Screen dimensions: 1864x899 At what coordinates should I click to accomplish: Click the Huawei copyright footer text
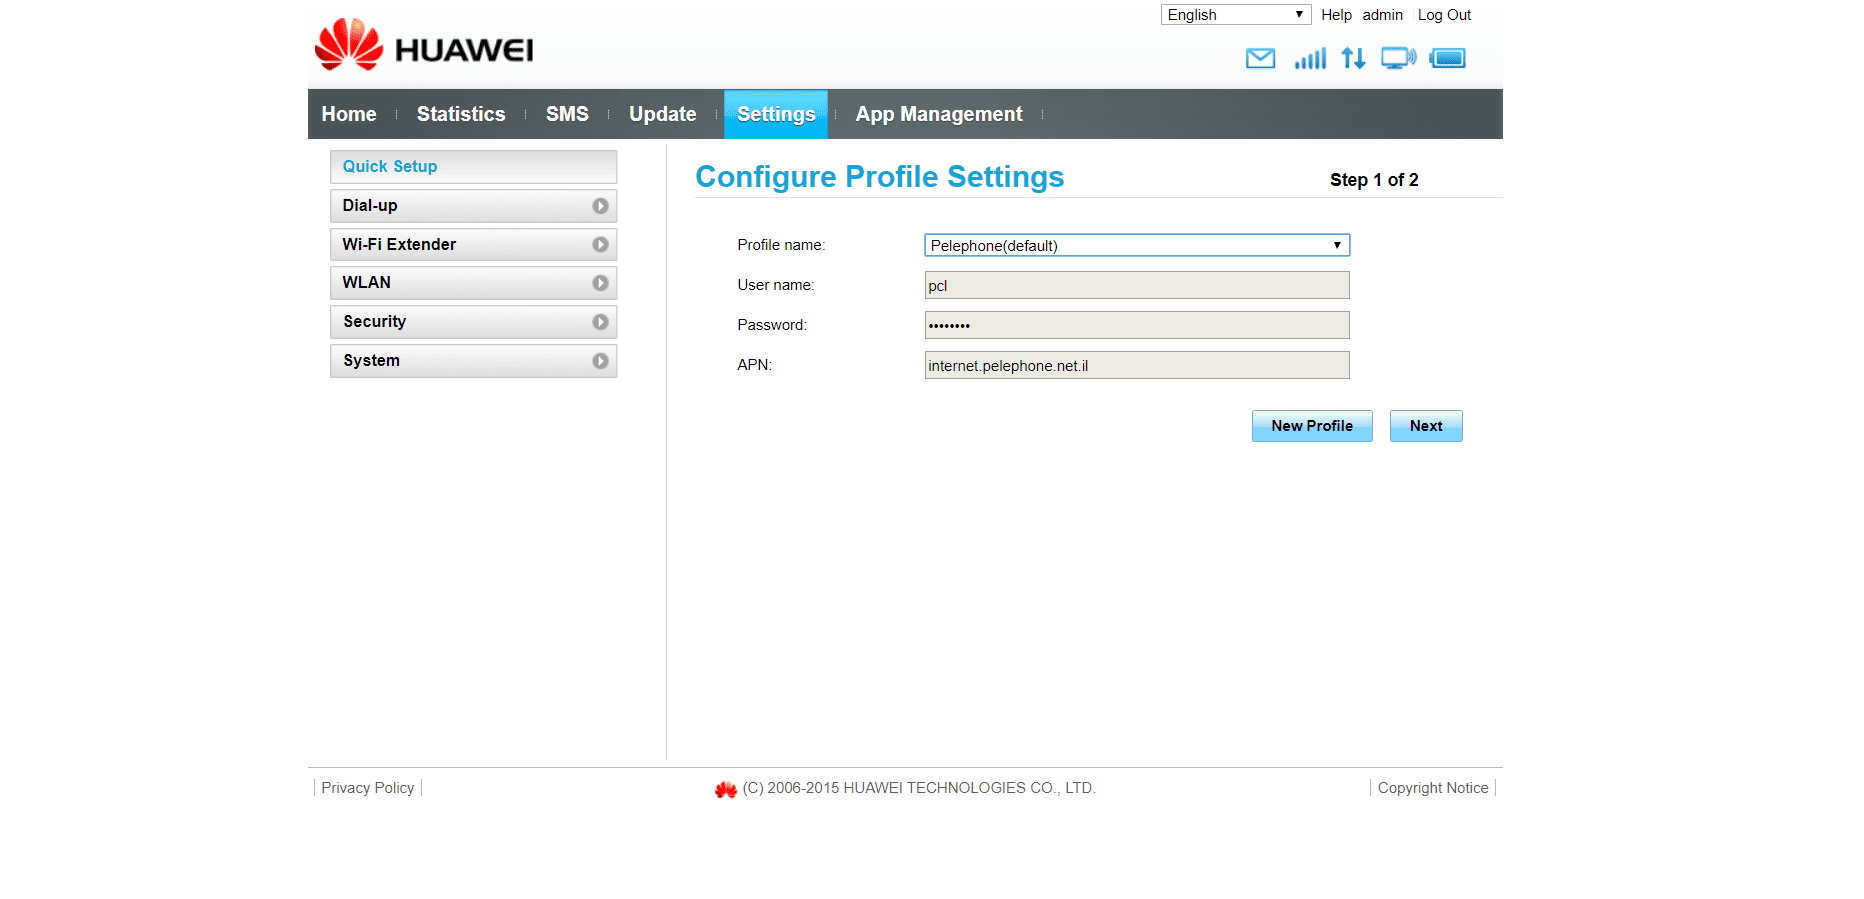click(919, 788)
